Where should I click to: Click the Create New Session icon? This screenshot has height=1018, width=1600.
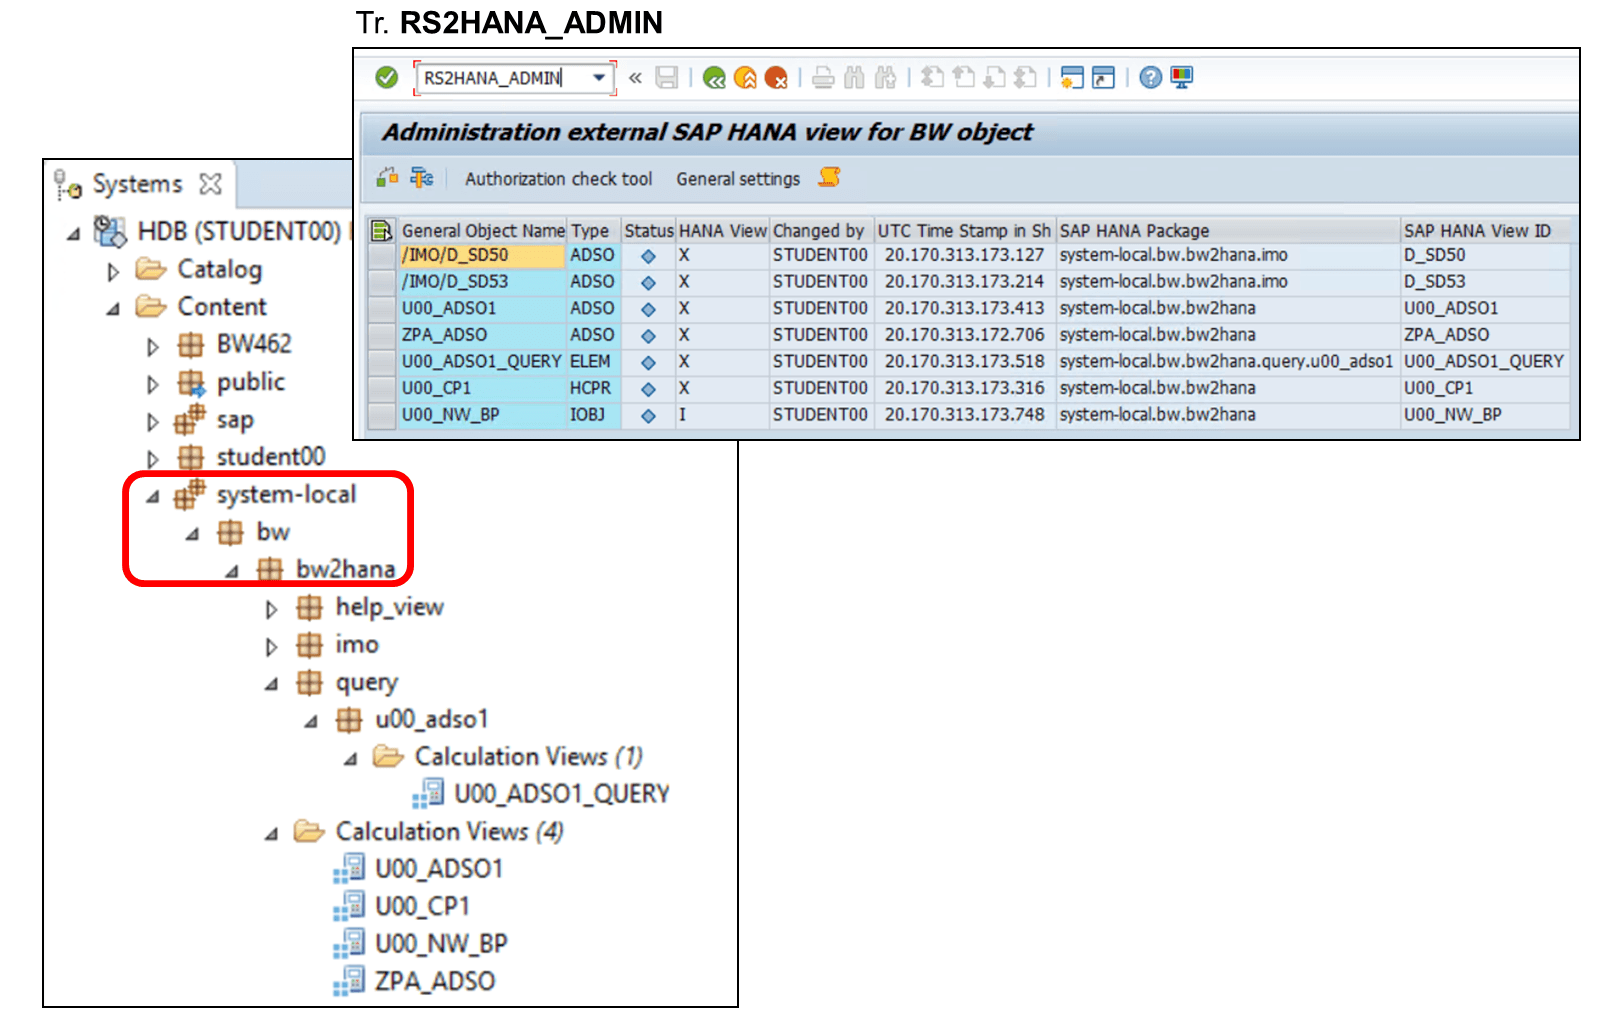(1072, 77)
